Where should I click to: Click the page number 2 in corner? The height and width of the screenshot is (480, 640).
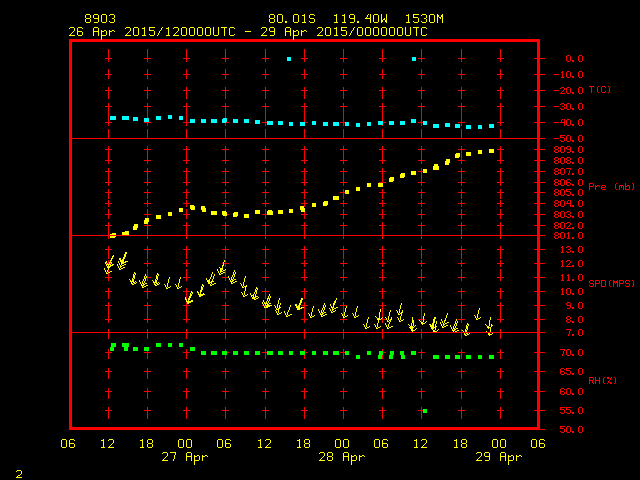point(19,474)
